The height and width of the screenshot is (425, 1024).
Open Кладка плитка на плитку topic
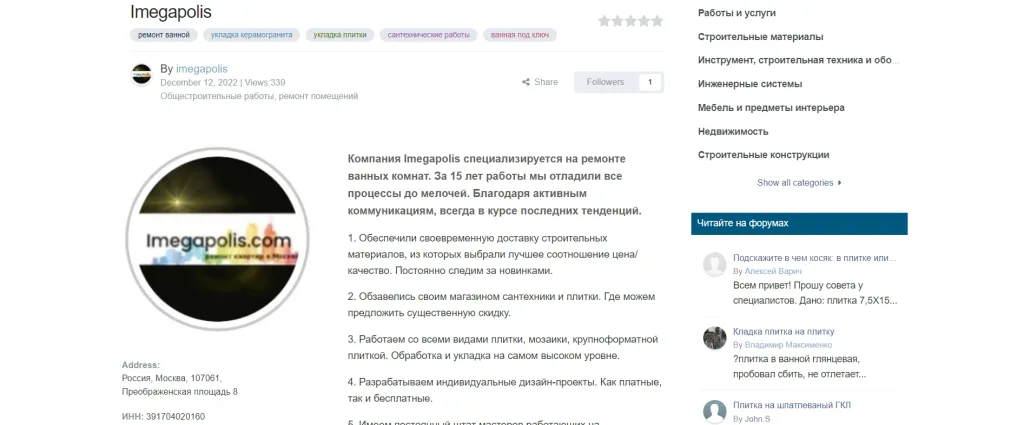click(784, 332)
